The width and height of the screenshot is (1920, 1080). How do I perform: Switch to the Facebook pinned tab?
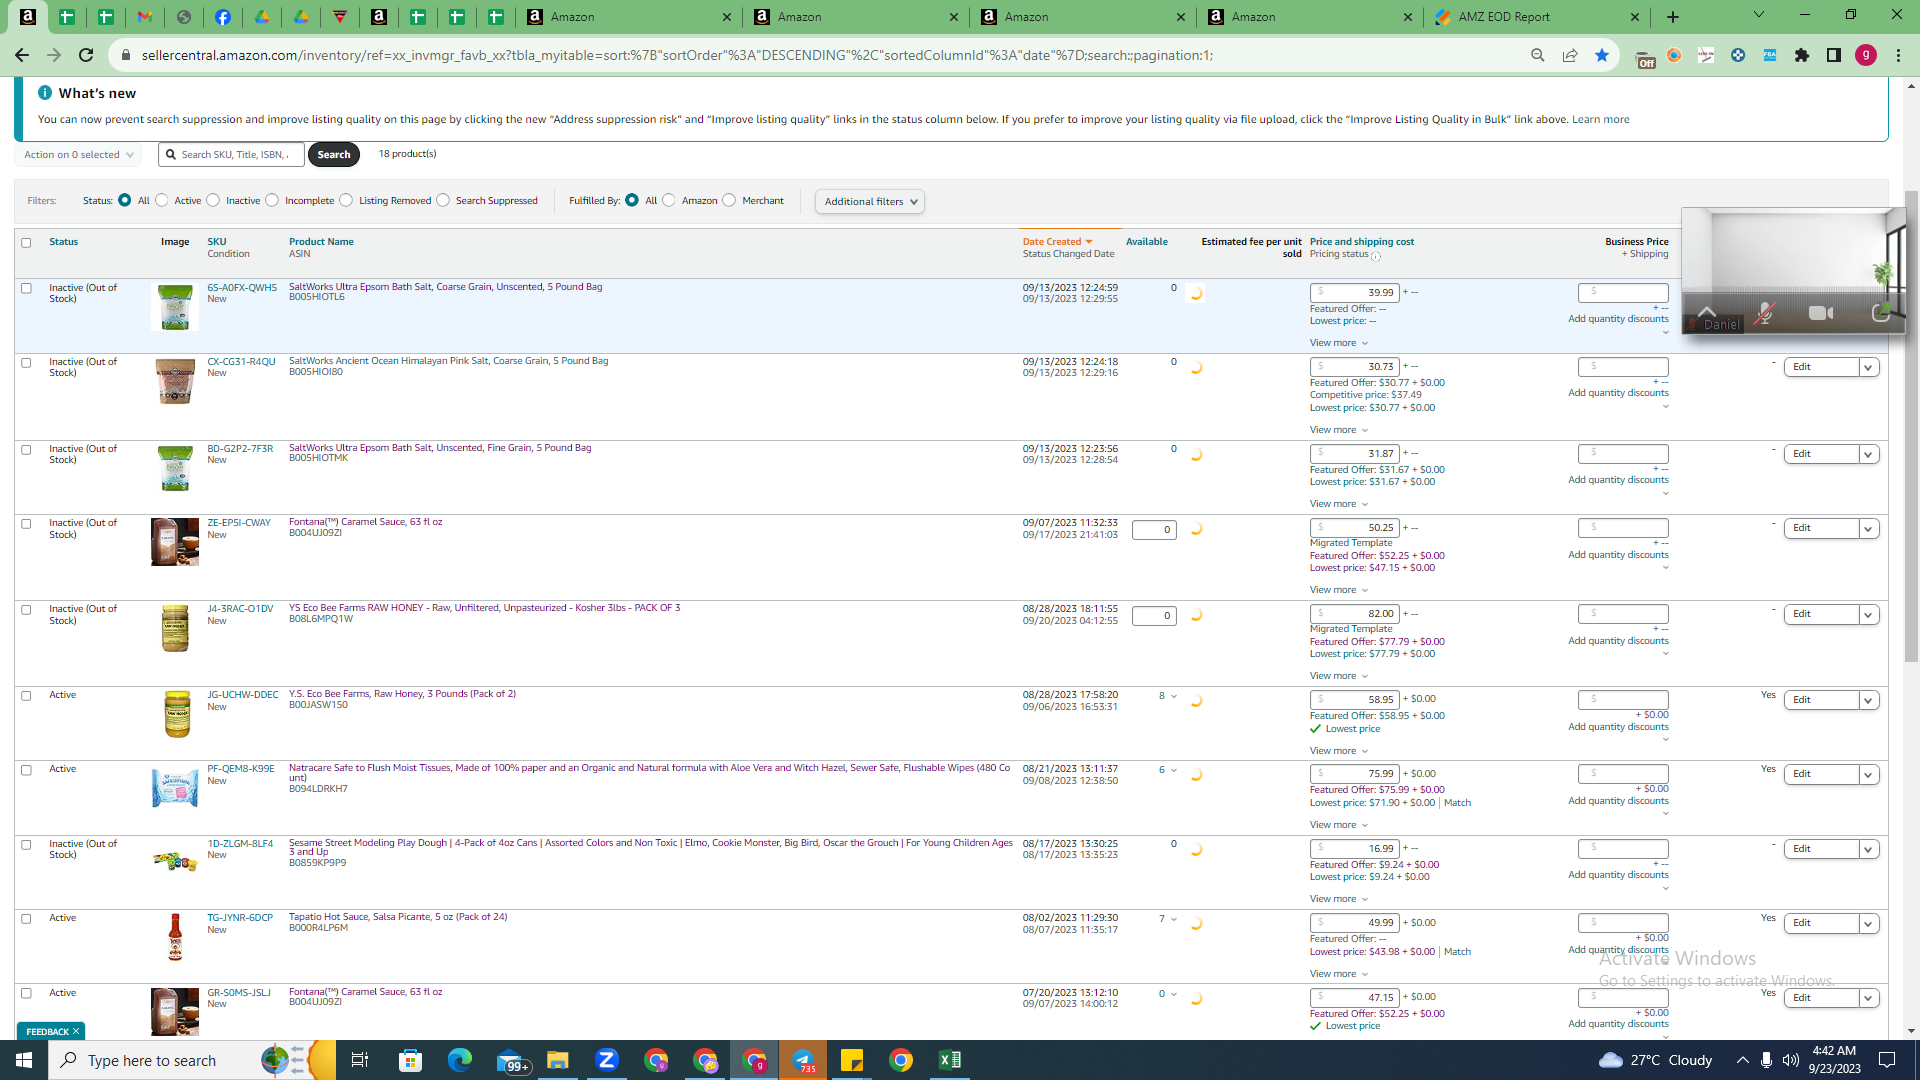point(223,17)
